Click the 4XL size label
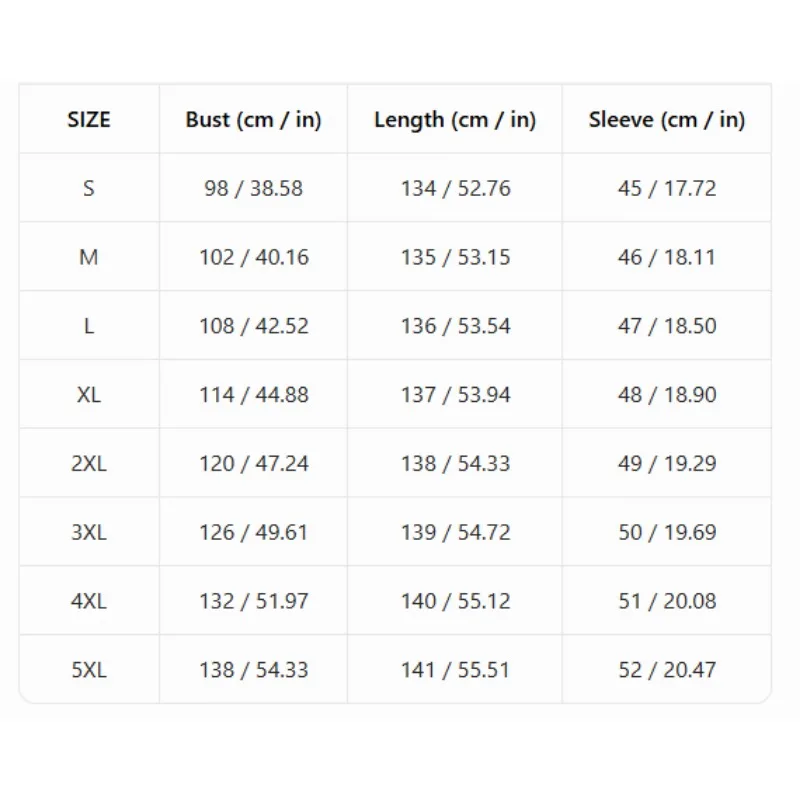 coord(89,601)
